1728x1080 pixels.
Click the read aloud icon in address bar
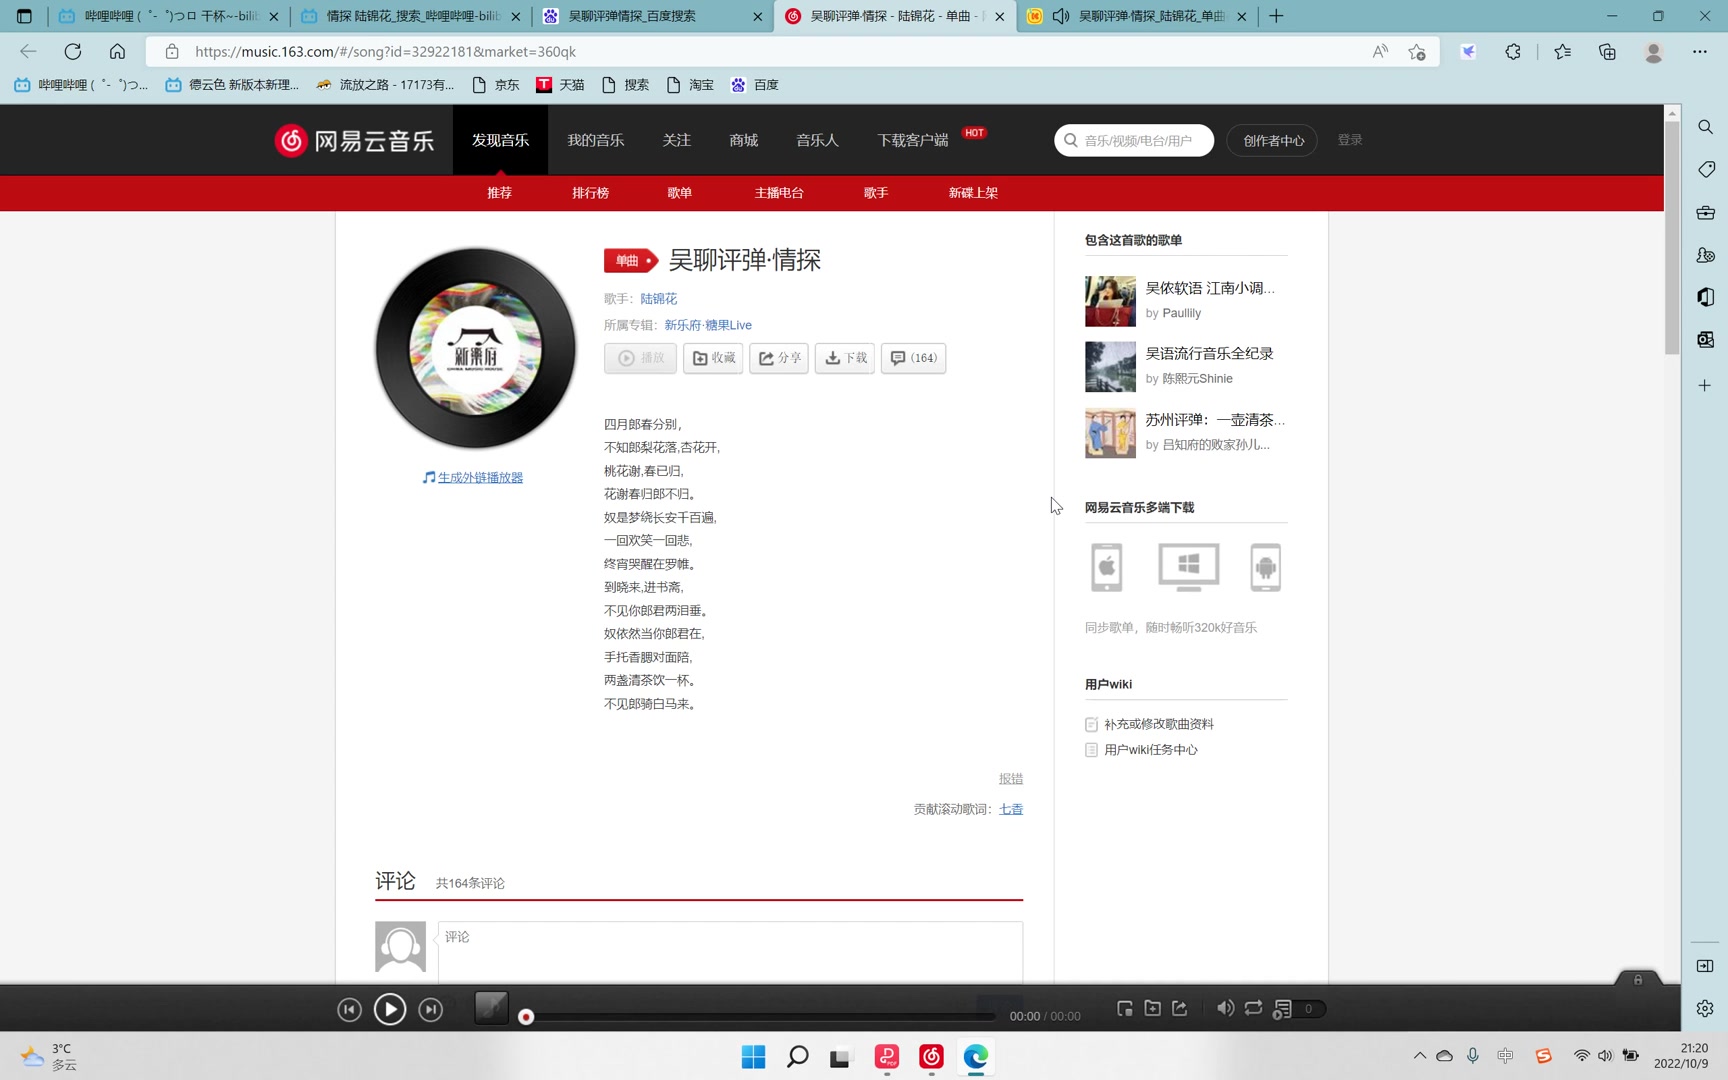tap(1380, 51)
